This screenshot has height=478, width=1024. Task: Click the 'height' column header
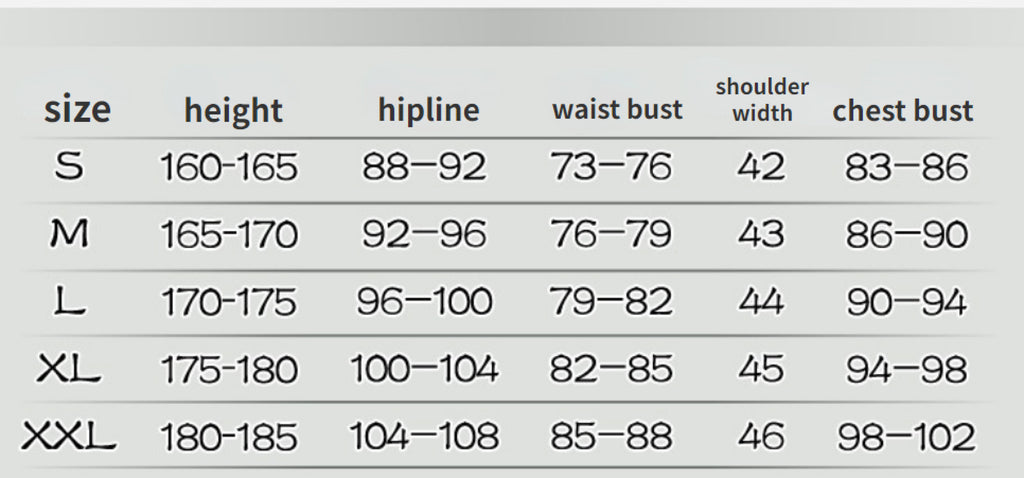coord(233,110)
